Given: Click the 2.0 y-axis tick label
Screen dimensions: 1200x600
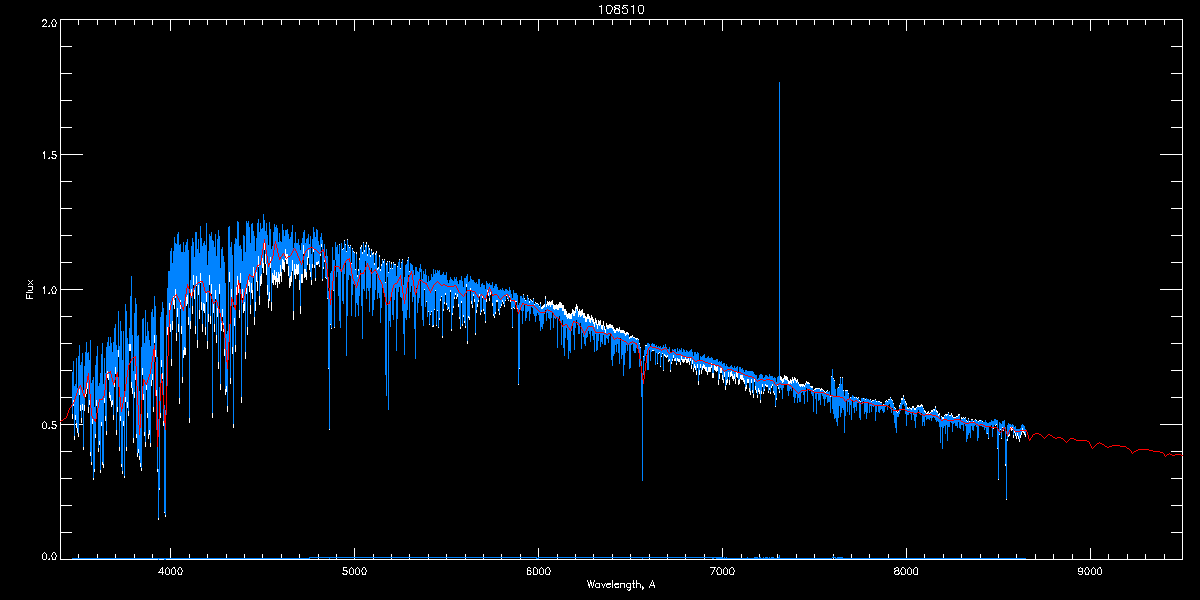Looking at the screenshot, I should (47, 22).
